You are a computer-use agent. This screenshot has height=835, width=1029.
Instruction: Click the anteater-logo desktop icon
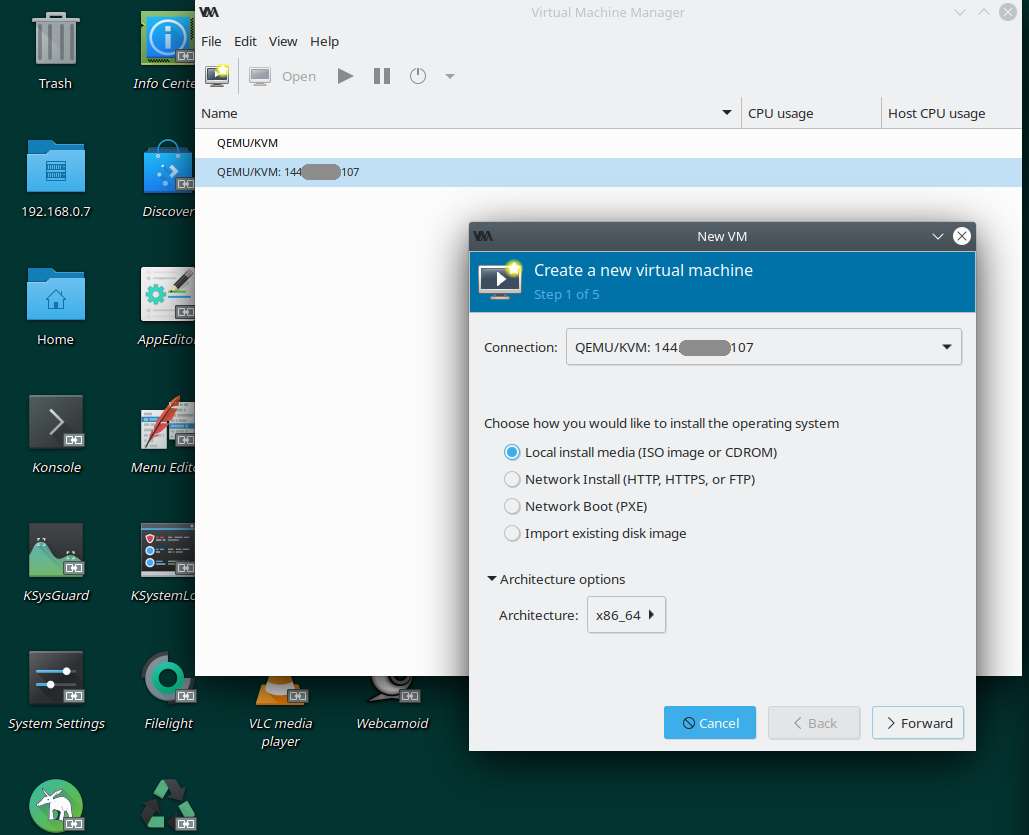(x=56, y=806)
